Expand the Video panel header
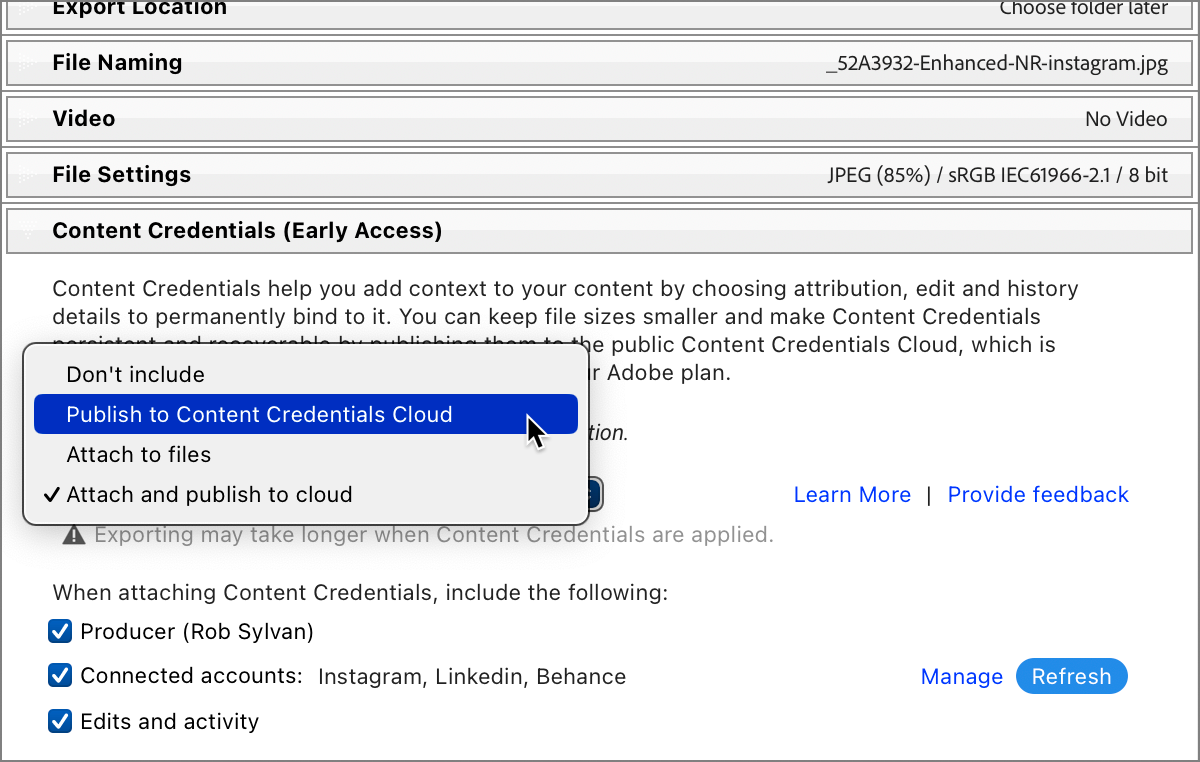The width and height of the screenshot is (1200, 762). tap(84, 119)
